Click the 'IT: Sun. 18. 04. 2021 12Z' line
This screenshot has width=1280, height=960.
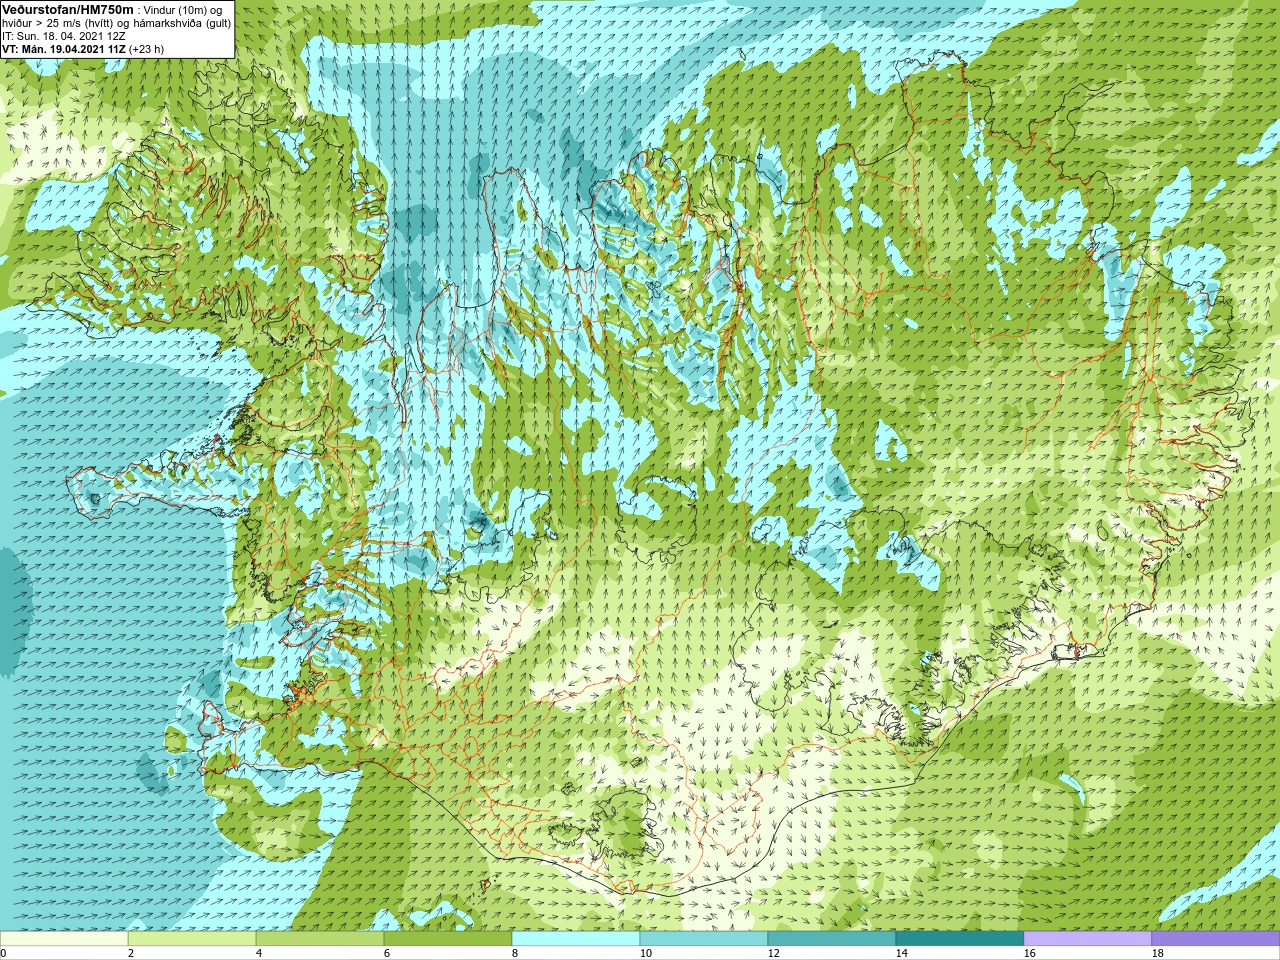click(x=64, y=35)
